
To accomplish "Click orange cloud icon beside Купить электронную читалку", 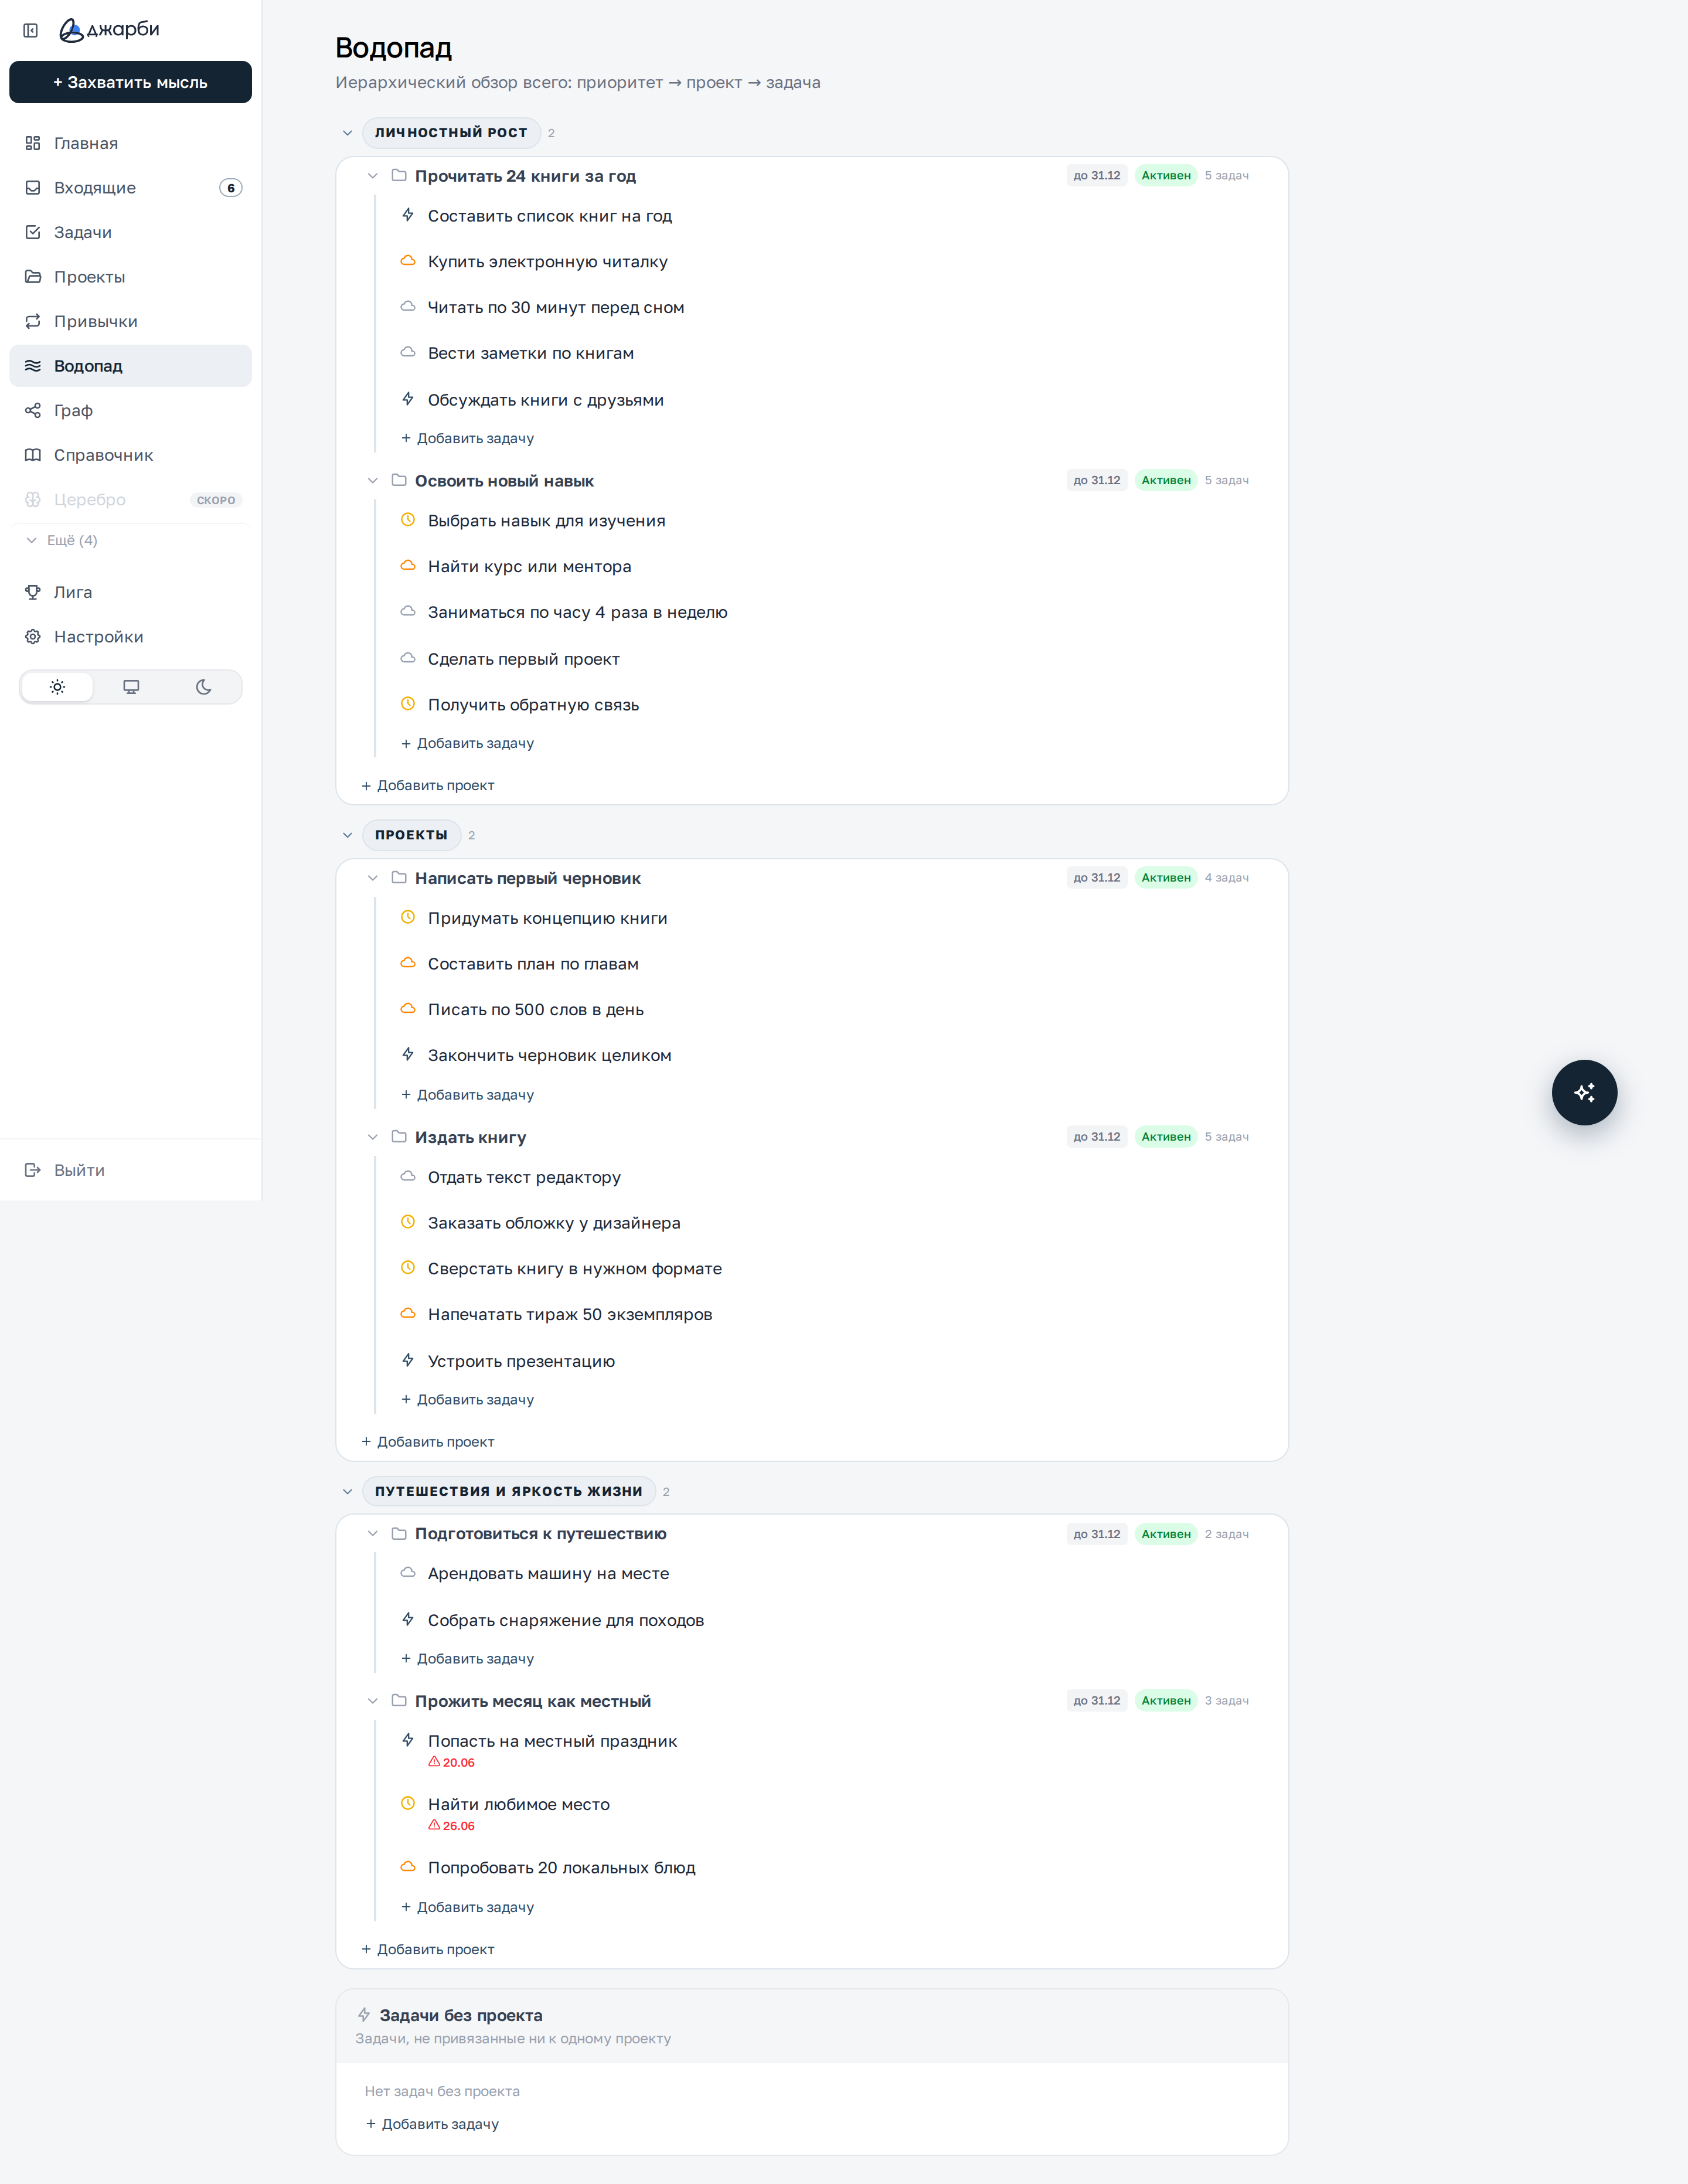I will 408,261.
